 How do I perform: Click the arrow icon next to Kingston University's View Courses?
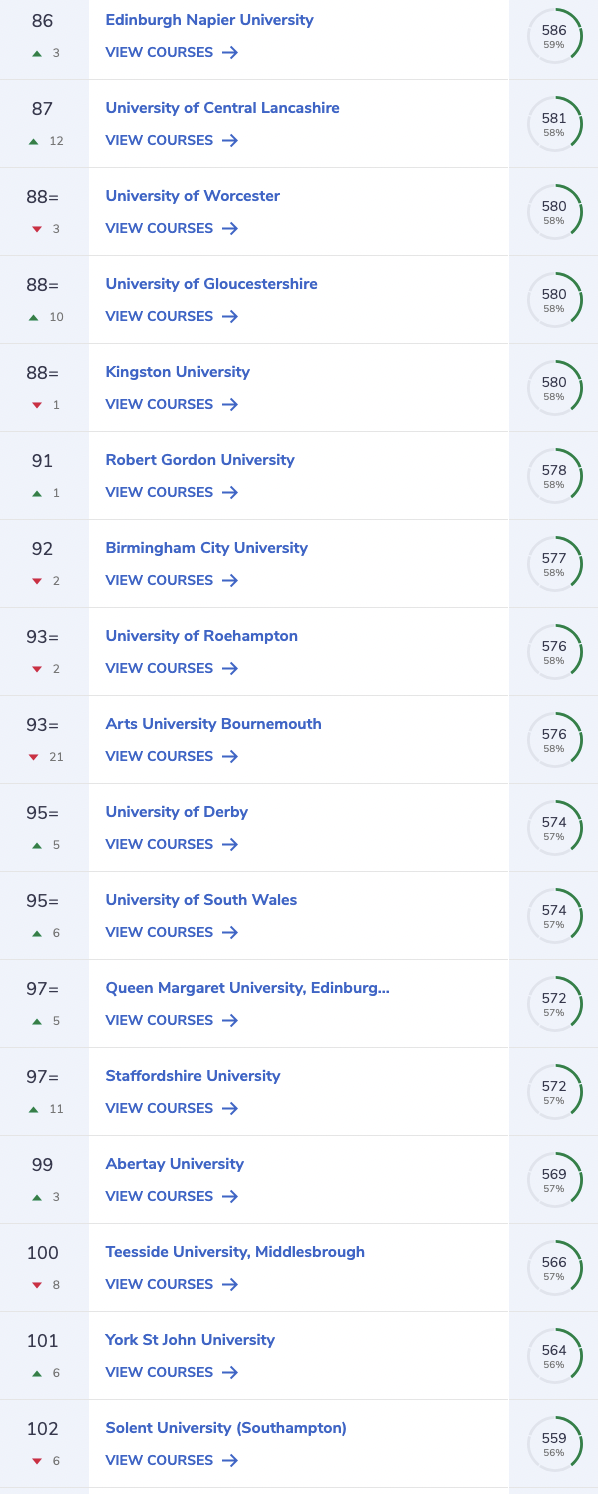(230, 404)
